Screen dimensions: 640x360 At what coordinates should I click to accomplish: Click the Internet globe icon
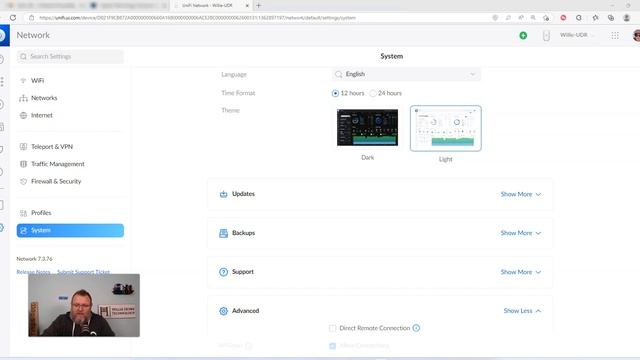tap(23, 116)
